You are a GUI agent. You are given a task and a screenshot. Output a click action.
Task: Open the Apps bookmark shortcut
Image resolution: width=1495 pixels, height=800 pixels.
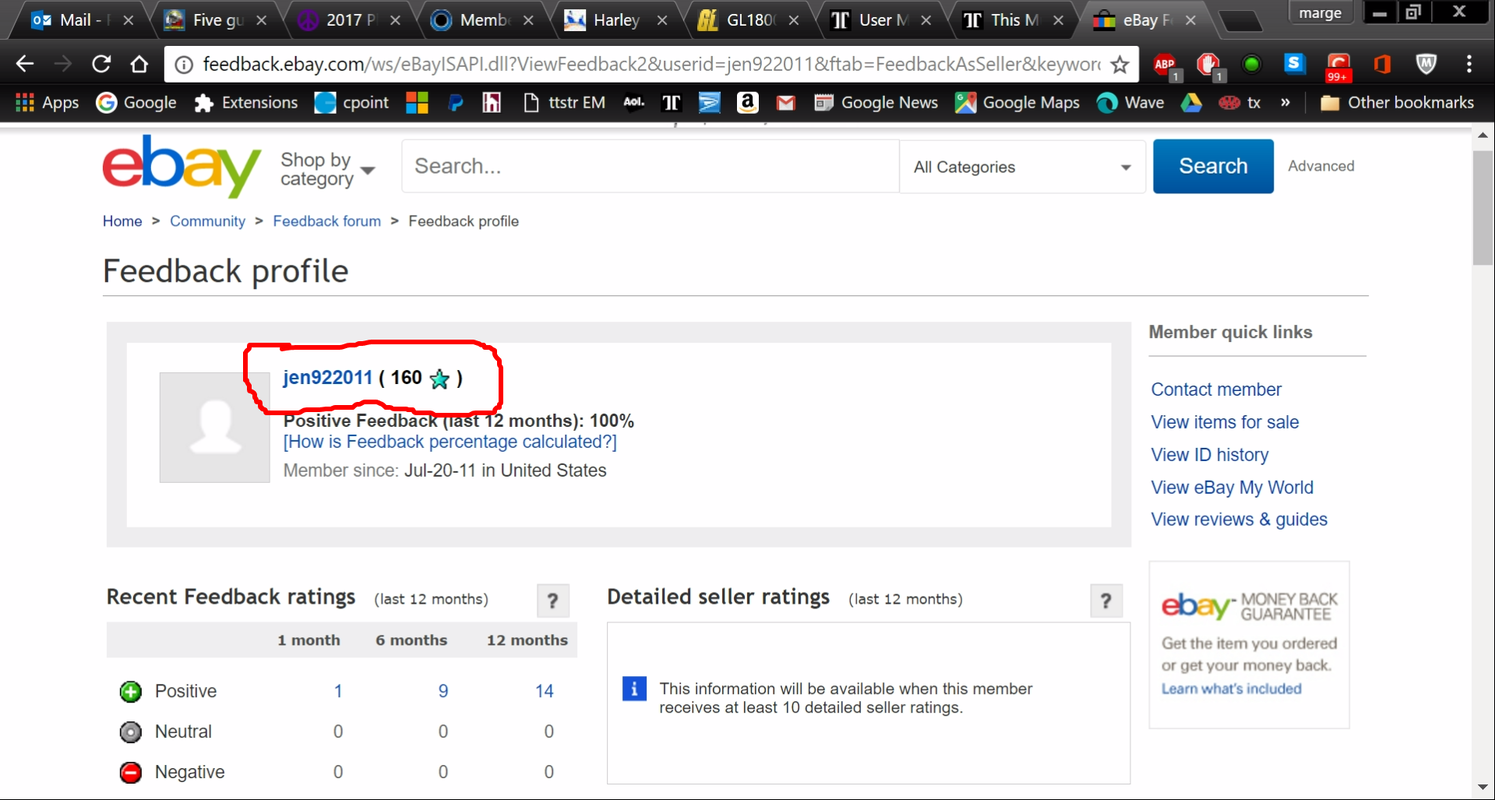pyautogui.click(x=48, y=102)
